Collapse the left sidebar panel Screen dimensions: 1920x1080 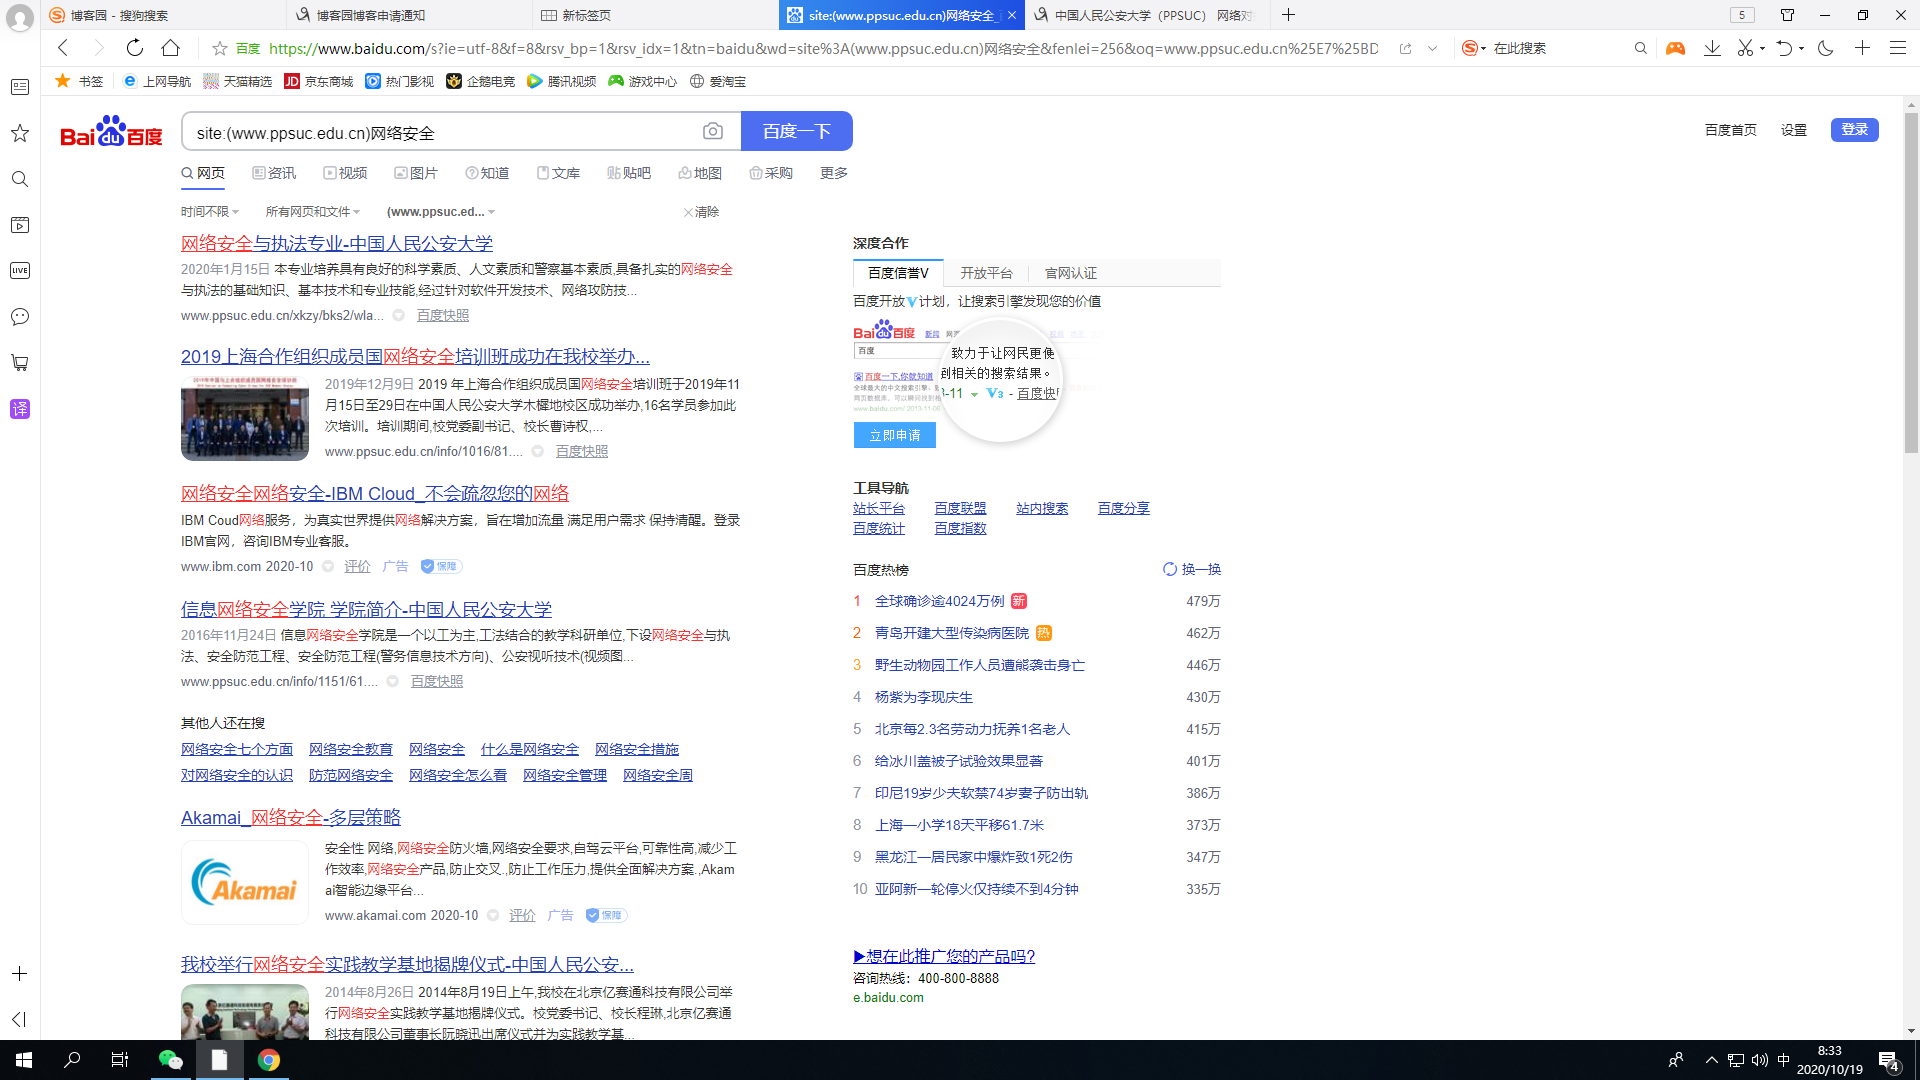(19, 1019)
